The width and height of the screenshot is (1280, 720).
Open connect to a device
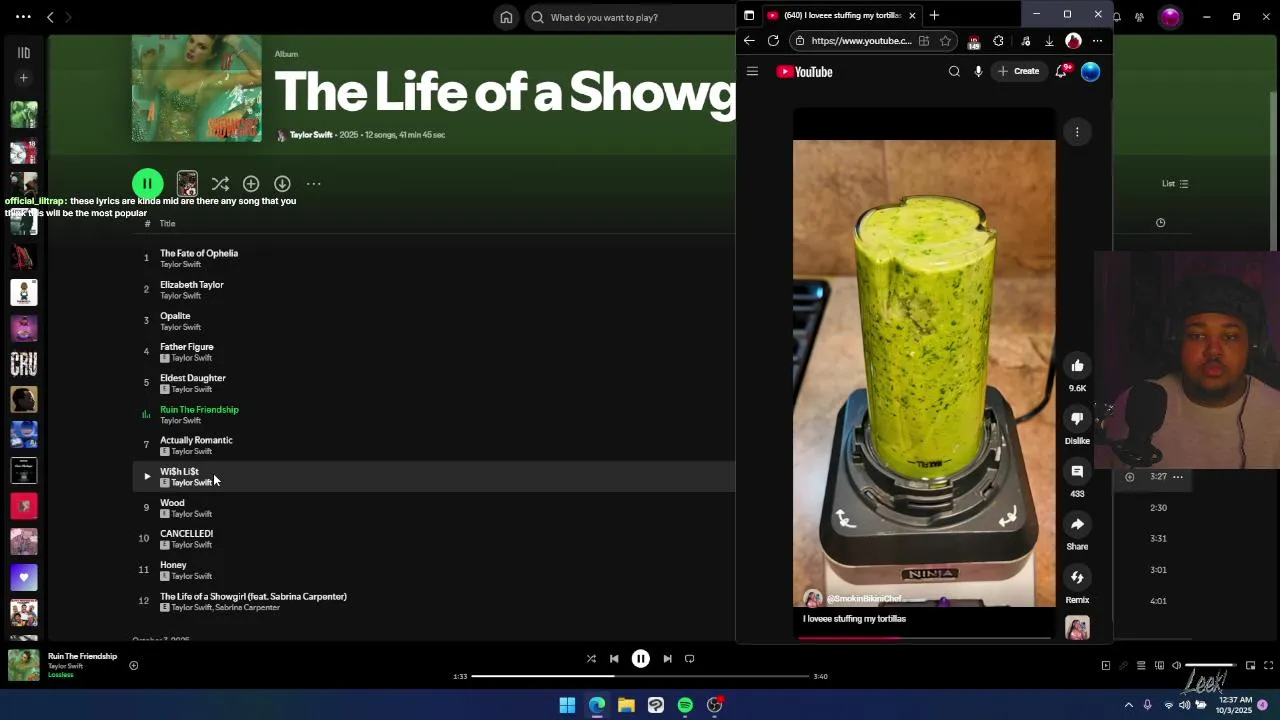(x=1159, y=665)
